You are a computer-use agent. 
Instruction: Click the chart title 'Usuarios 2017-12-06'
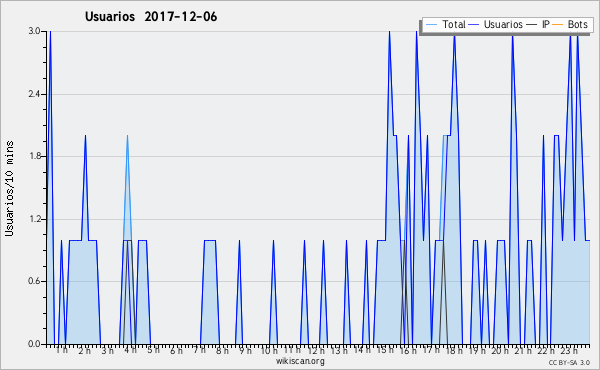pos(151,17)
